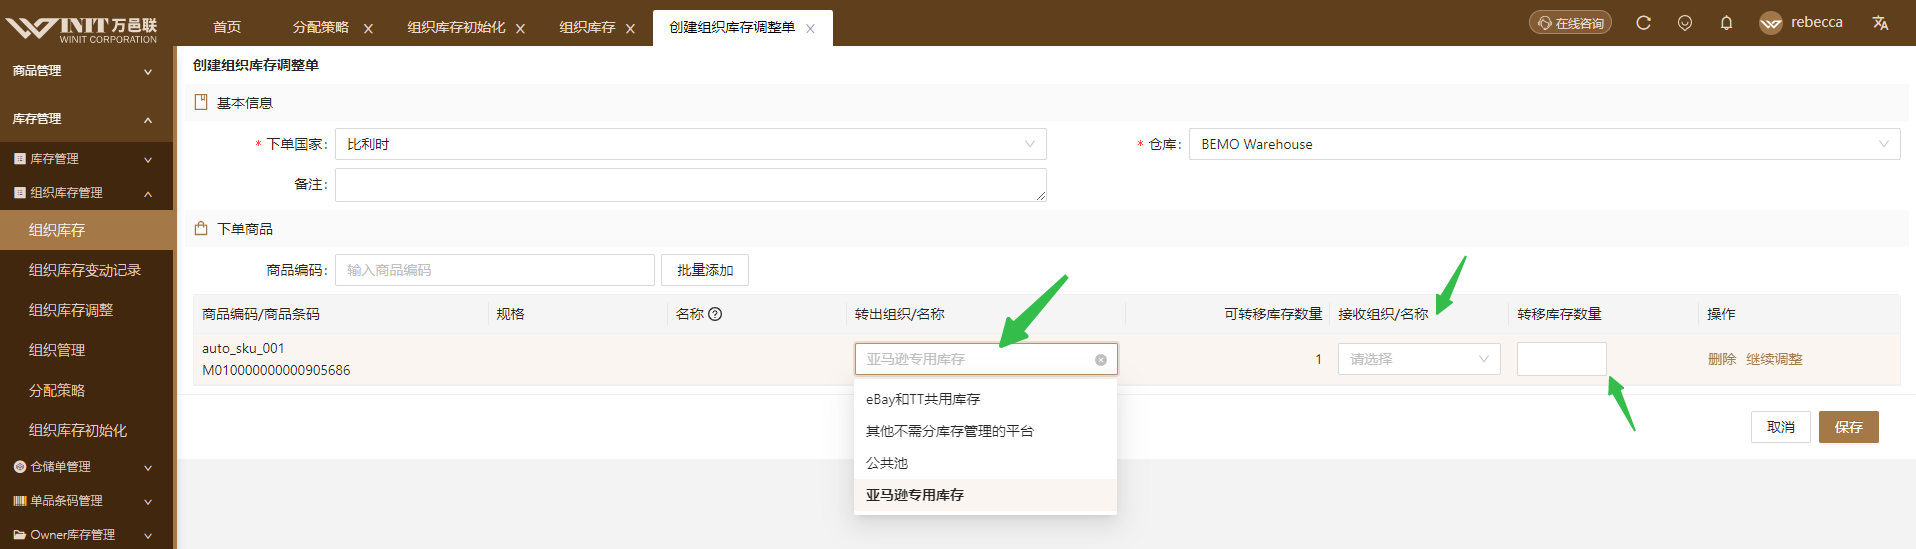Click the 删除 link in the row

pyautogui.click(x=1722, y=359)
